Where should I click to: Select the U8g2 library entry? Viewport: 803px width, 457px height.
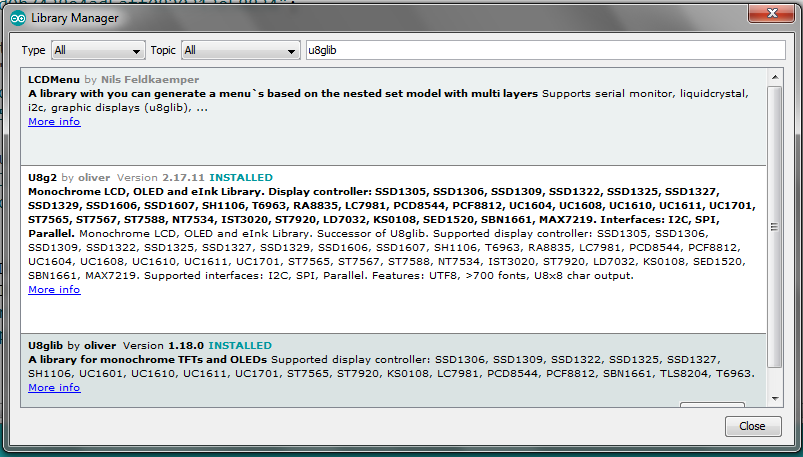coord(400,310)
